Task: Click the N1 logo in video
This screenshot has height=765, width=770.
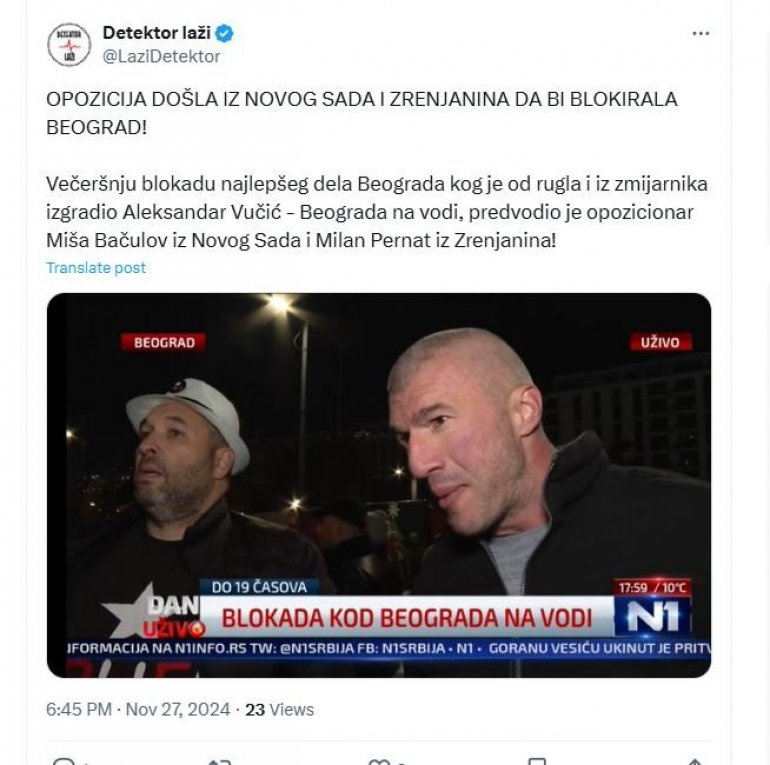Action: click(653, 617)
